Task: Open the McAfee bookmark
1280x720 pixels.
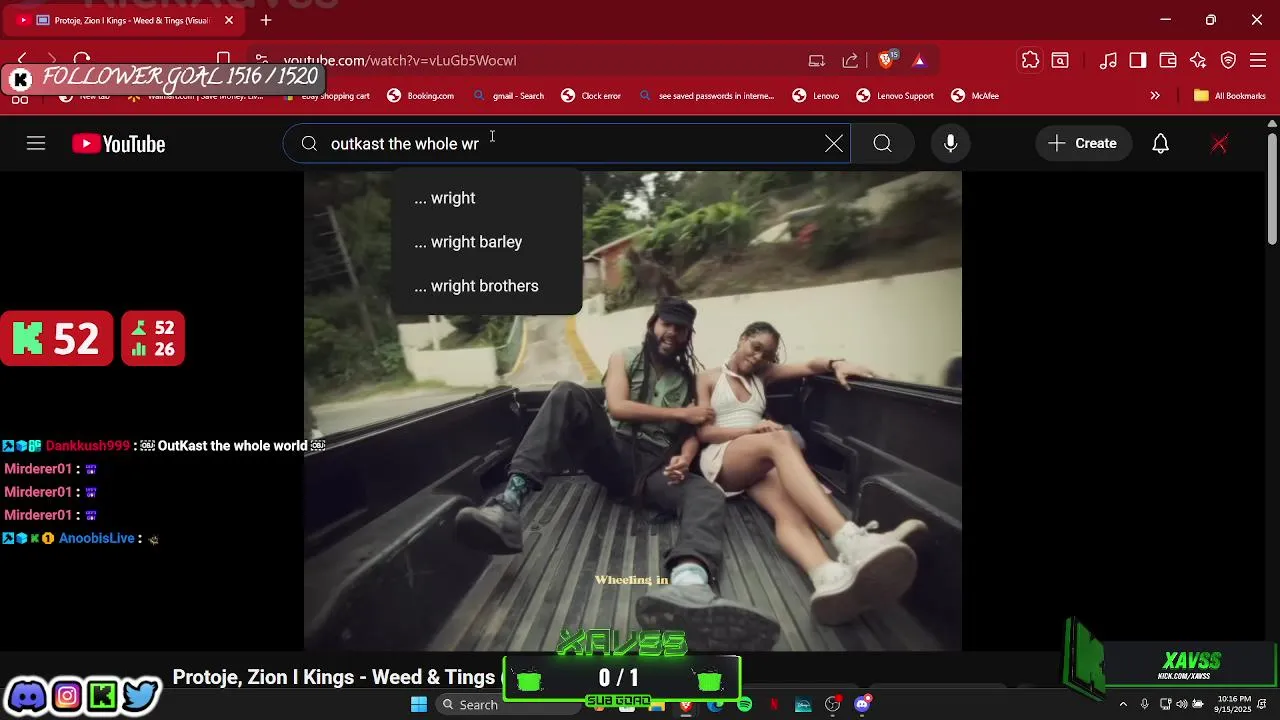Action: click(x=975, y=96)
